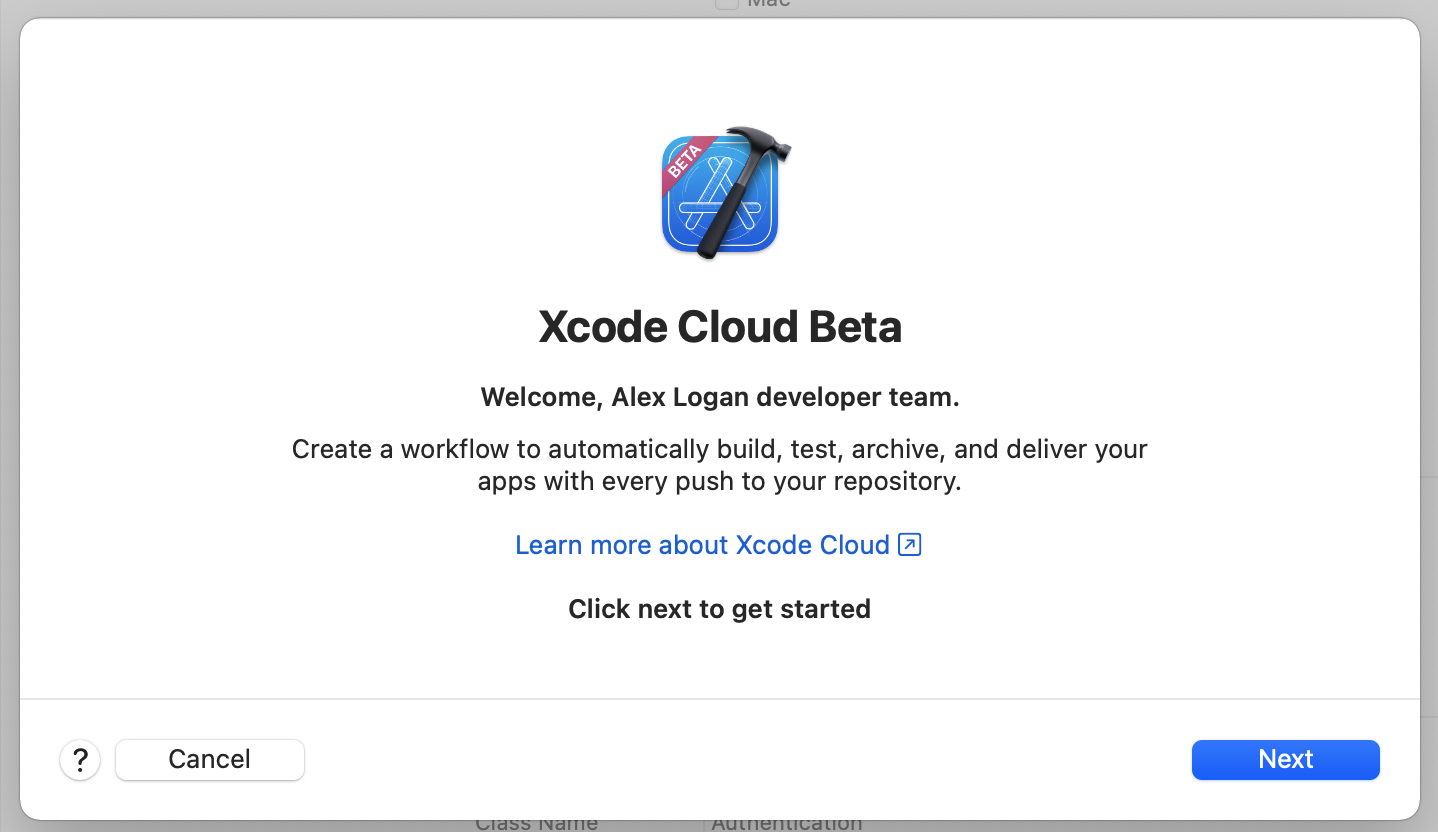Click the separator line above the buttons
The height and width of the screenshot is (832, 1438).
(720, 698)
